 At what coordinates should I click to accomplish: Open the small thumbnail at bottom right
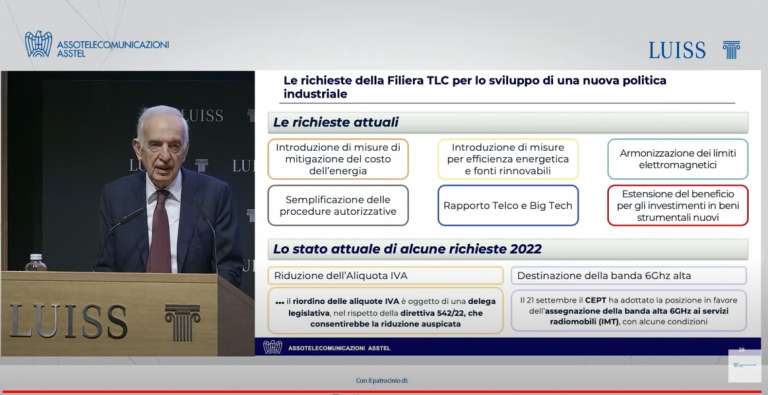tap(744, 366)
